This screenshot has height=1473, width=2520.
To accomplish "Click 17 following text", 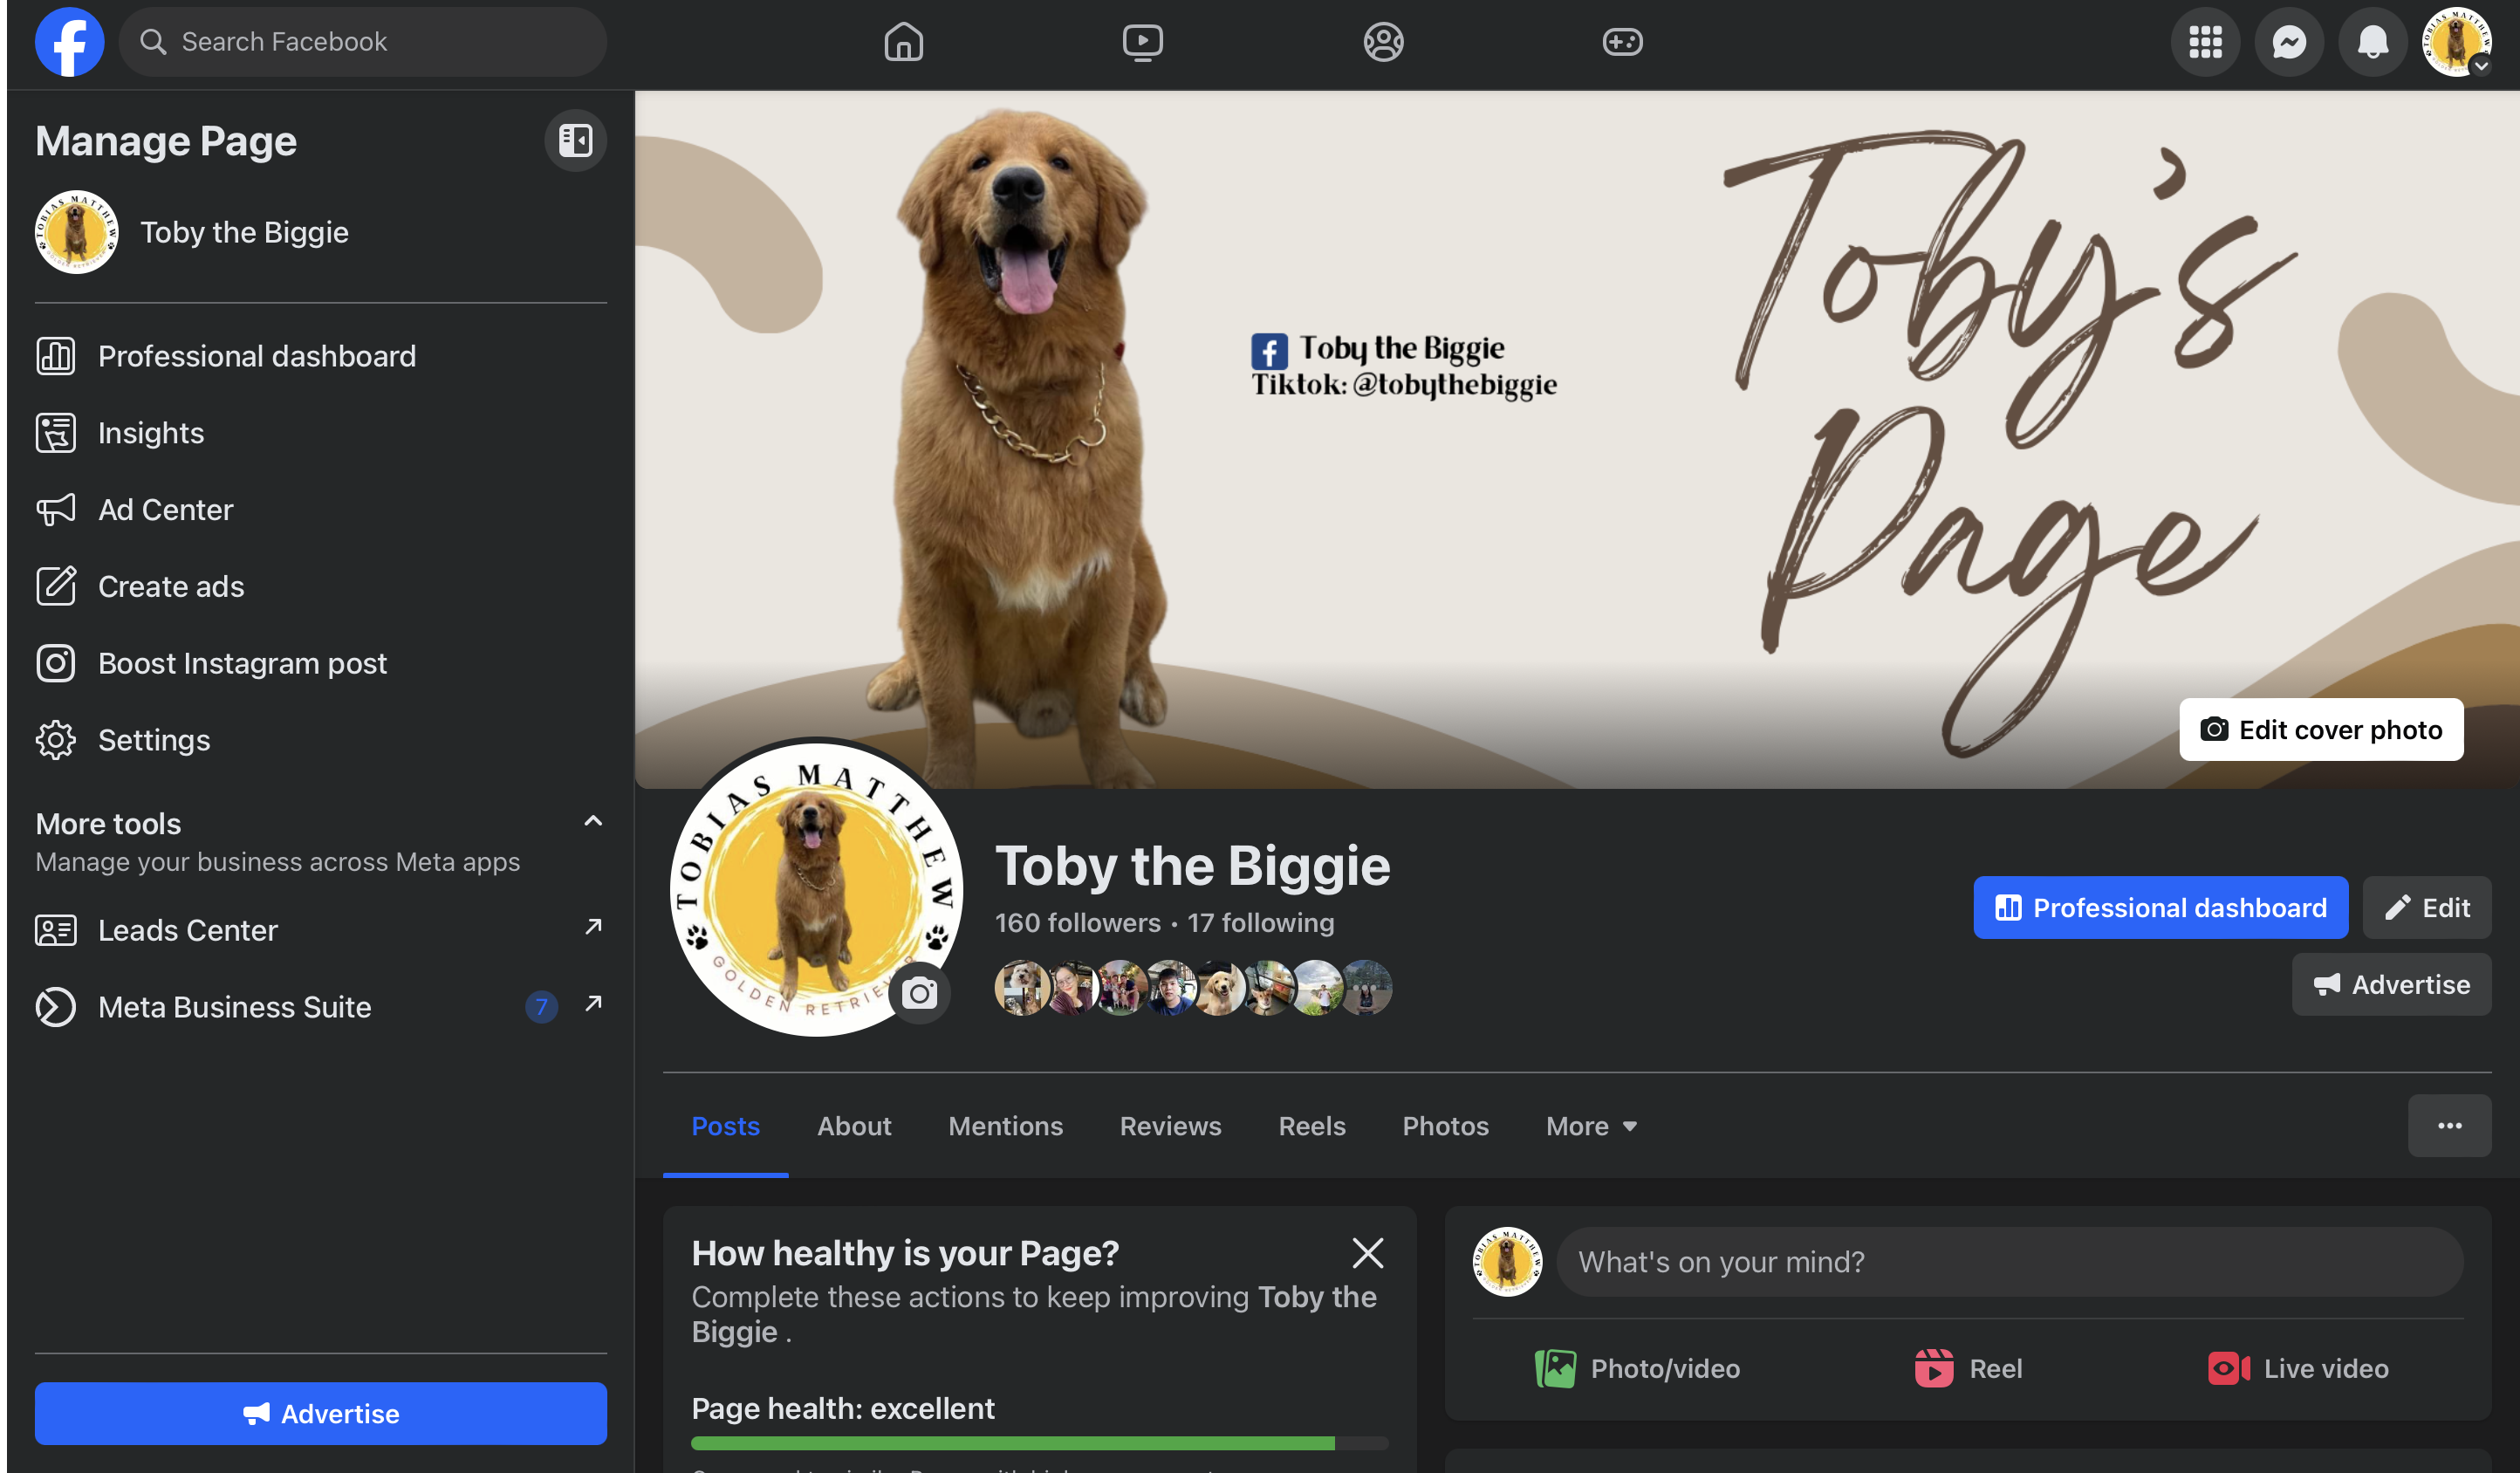I will point(1260,922).
